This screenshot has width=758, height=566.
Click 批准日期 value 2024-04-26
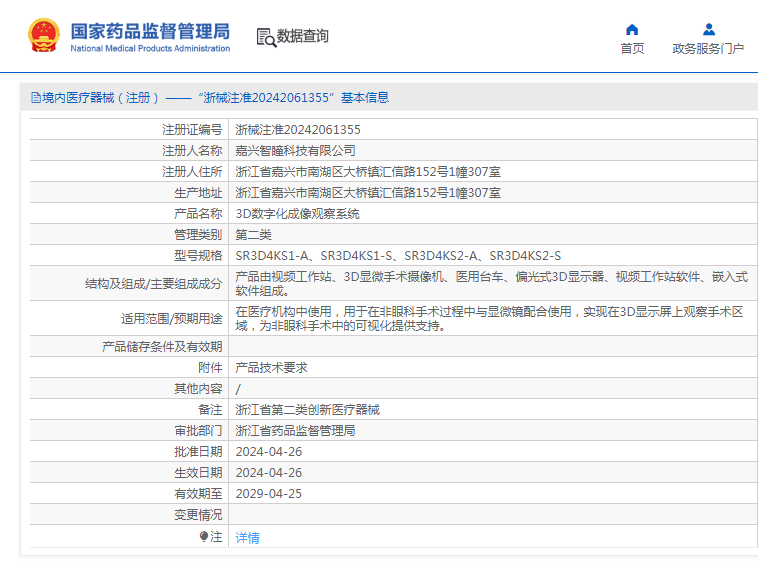coord(269,452)
